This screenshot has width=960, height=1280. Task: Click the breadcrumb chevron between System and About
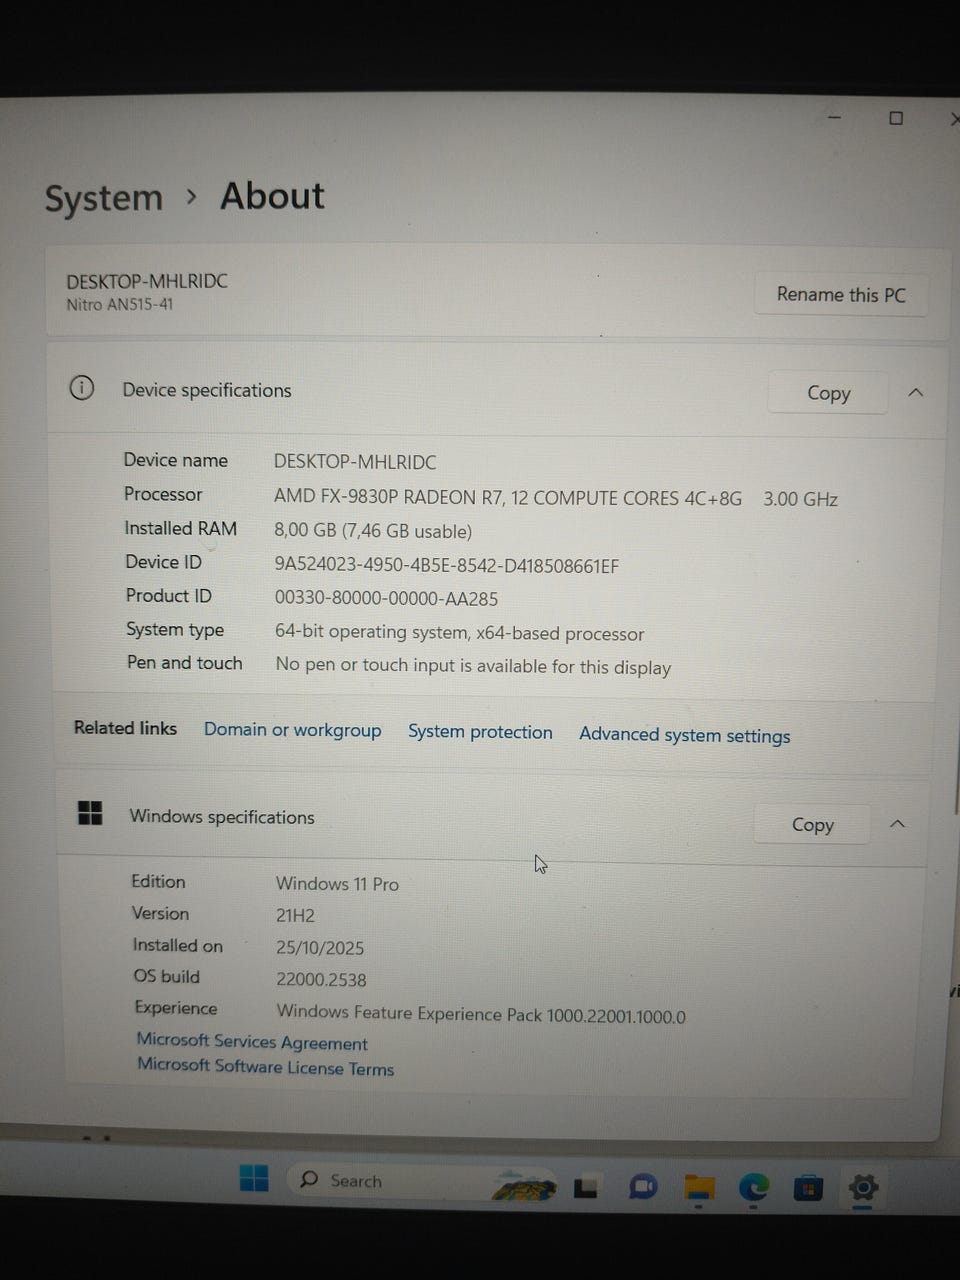[192, 197]
